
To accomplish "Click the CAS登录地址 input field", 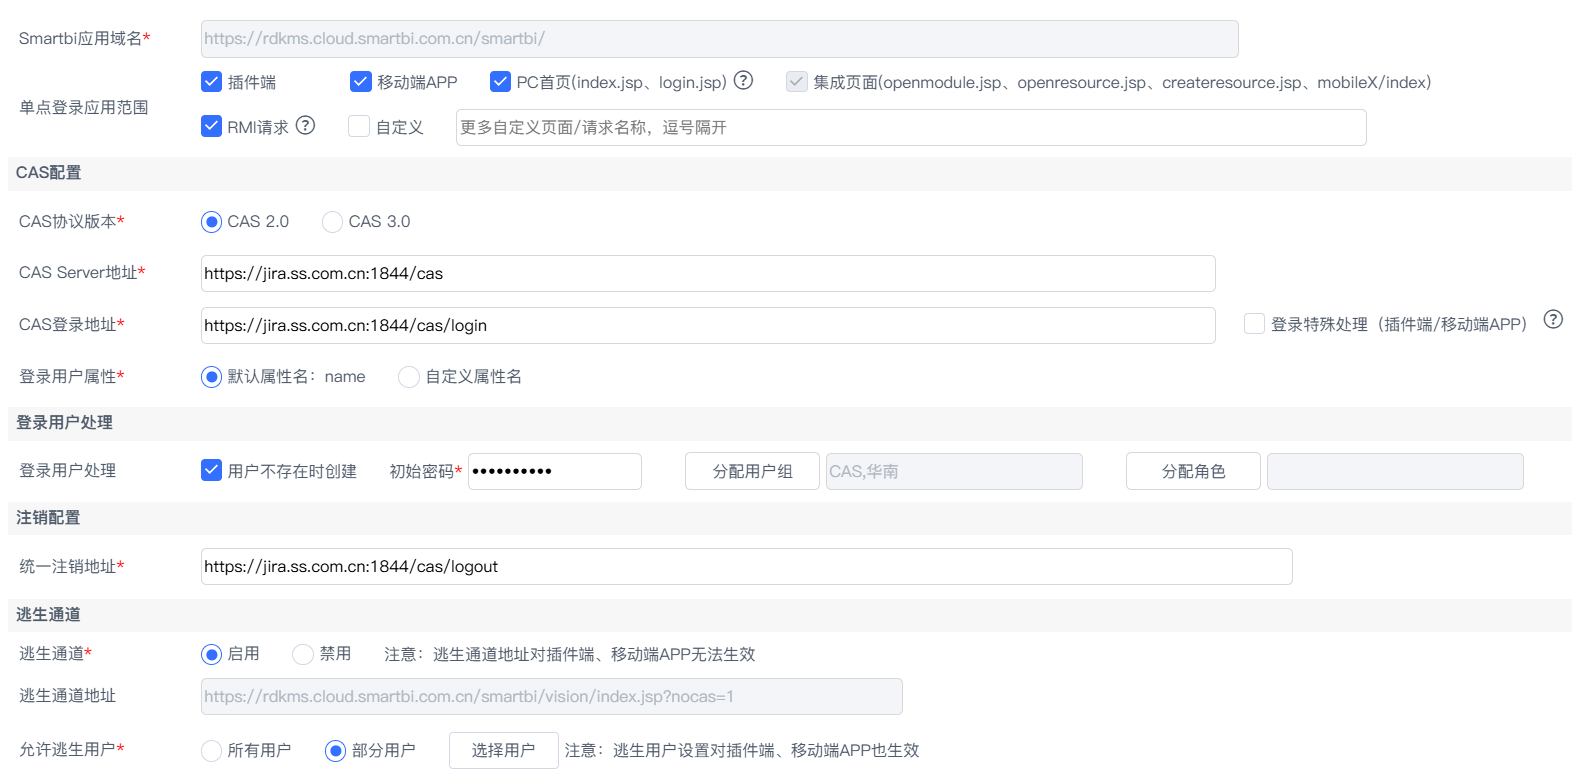I will [x=708, y=325].
